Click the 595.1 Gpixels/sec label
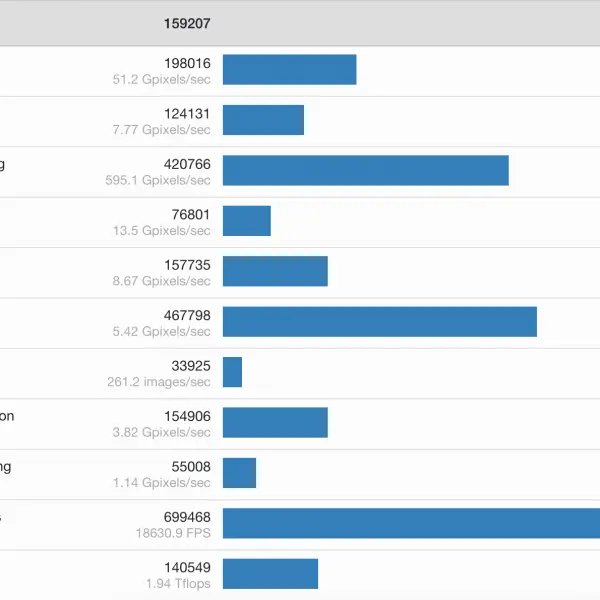 [x=158, y=180]
